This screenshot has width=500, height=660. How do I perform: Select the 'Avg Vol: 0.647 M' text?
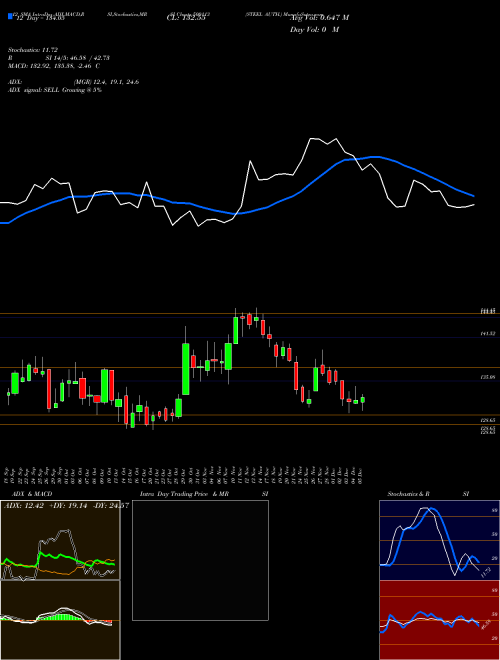tap(319, 18)
